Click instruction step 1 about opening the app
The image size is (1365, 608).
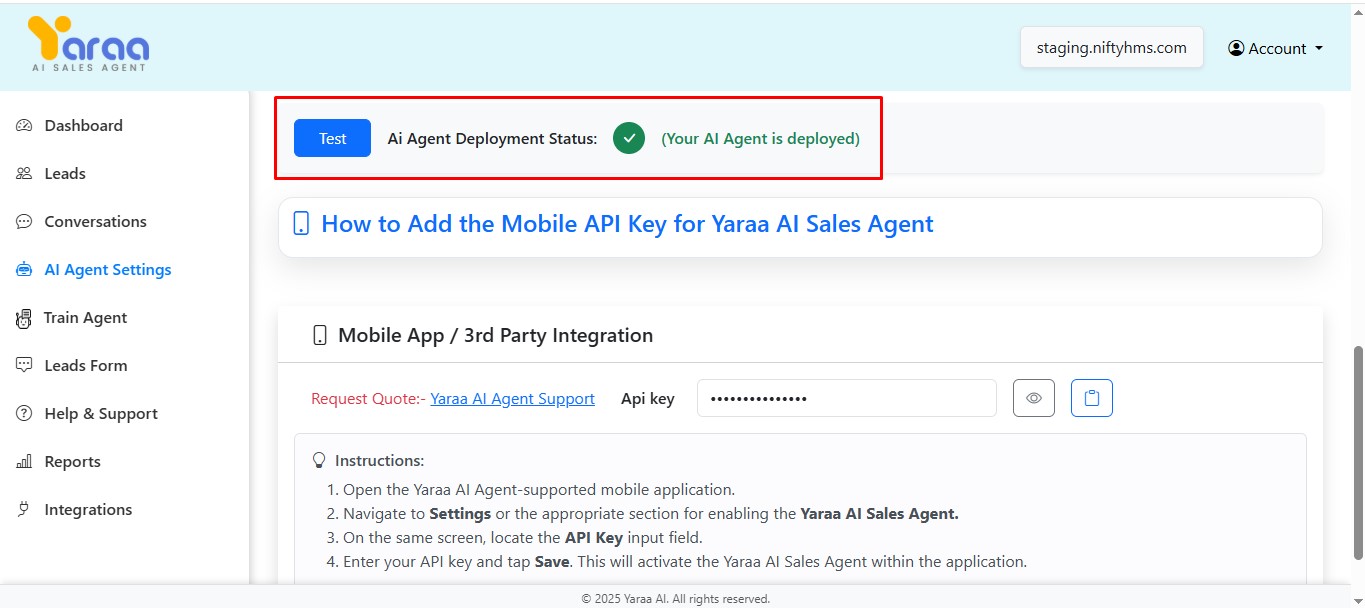point(539,489)
